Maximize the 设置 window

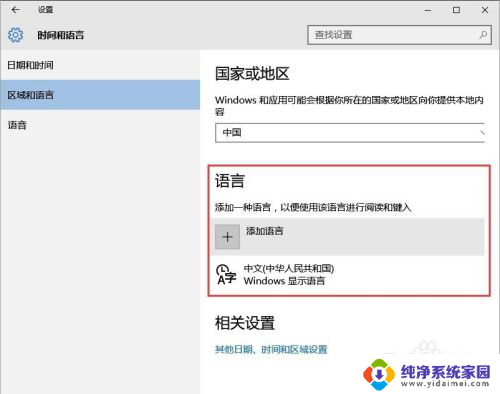click(x=456, y=10)
